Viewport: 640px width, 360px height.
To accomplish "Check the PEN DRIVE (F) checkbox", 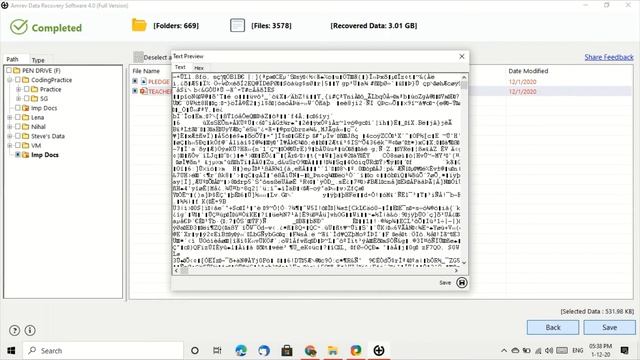I will tap(9, 71).
